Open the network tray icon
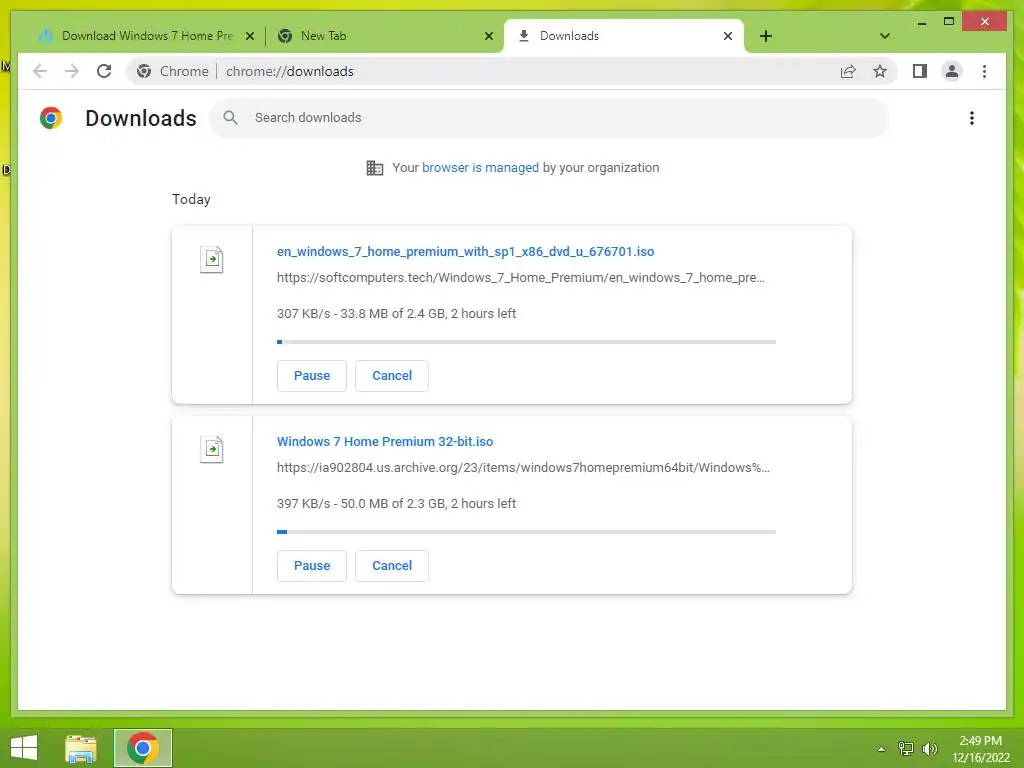1024x768 pixels. click(x=906, y=748)
